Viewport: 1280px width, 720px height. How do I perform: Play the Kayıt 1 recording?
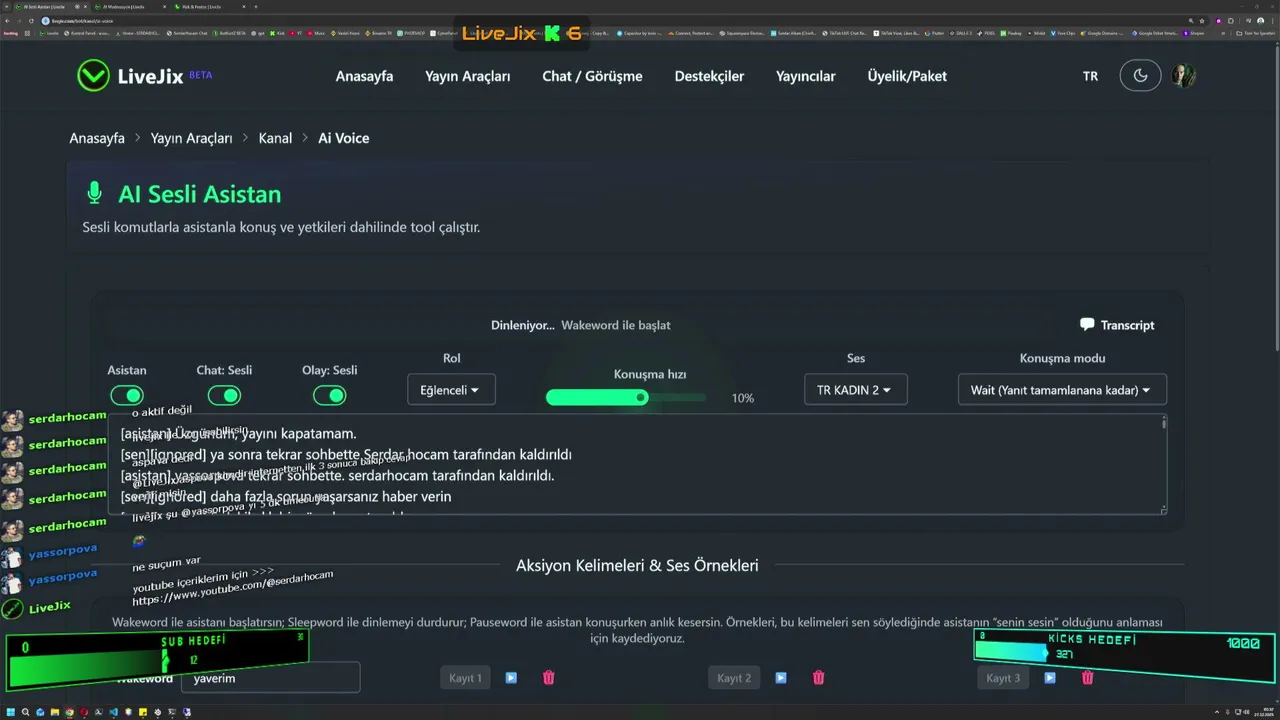[511, 678]
